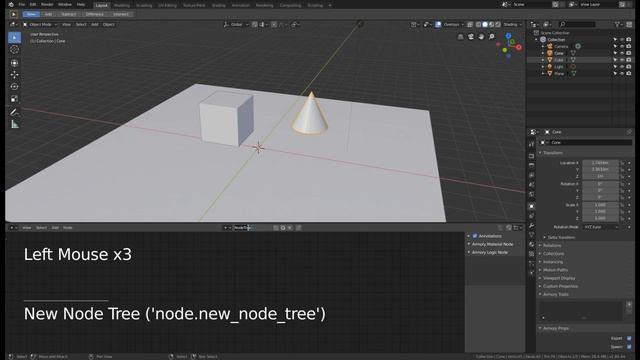640x360 pixels.
Task: Toggle X-ray display icon
Action: [x=470, y=24]
